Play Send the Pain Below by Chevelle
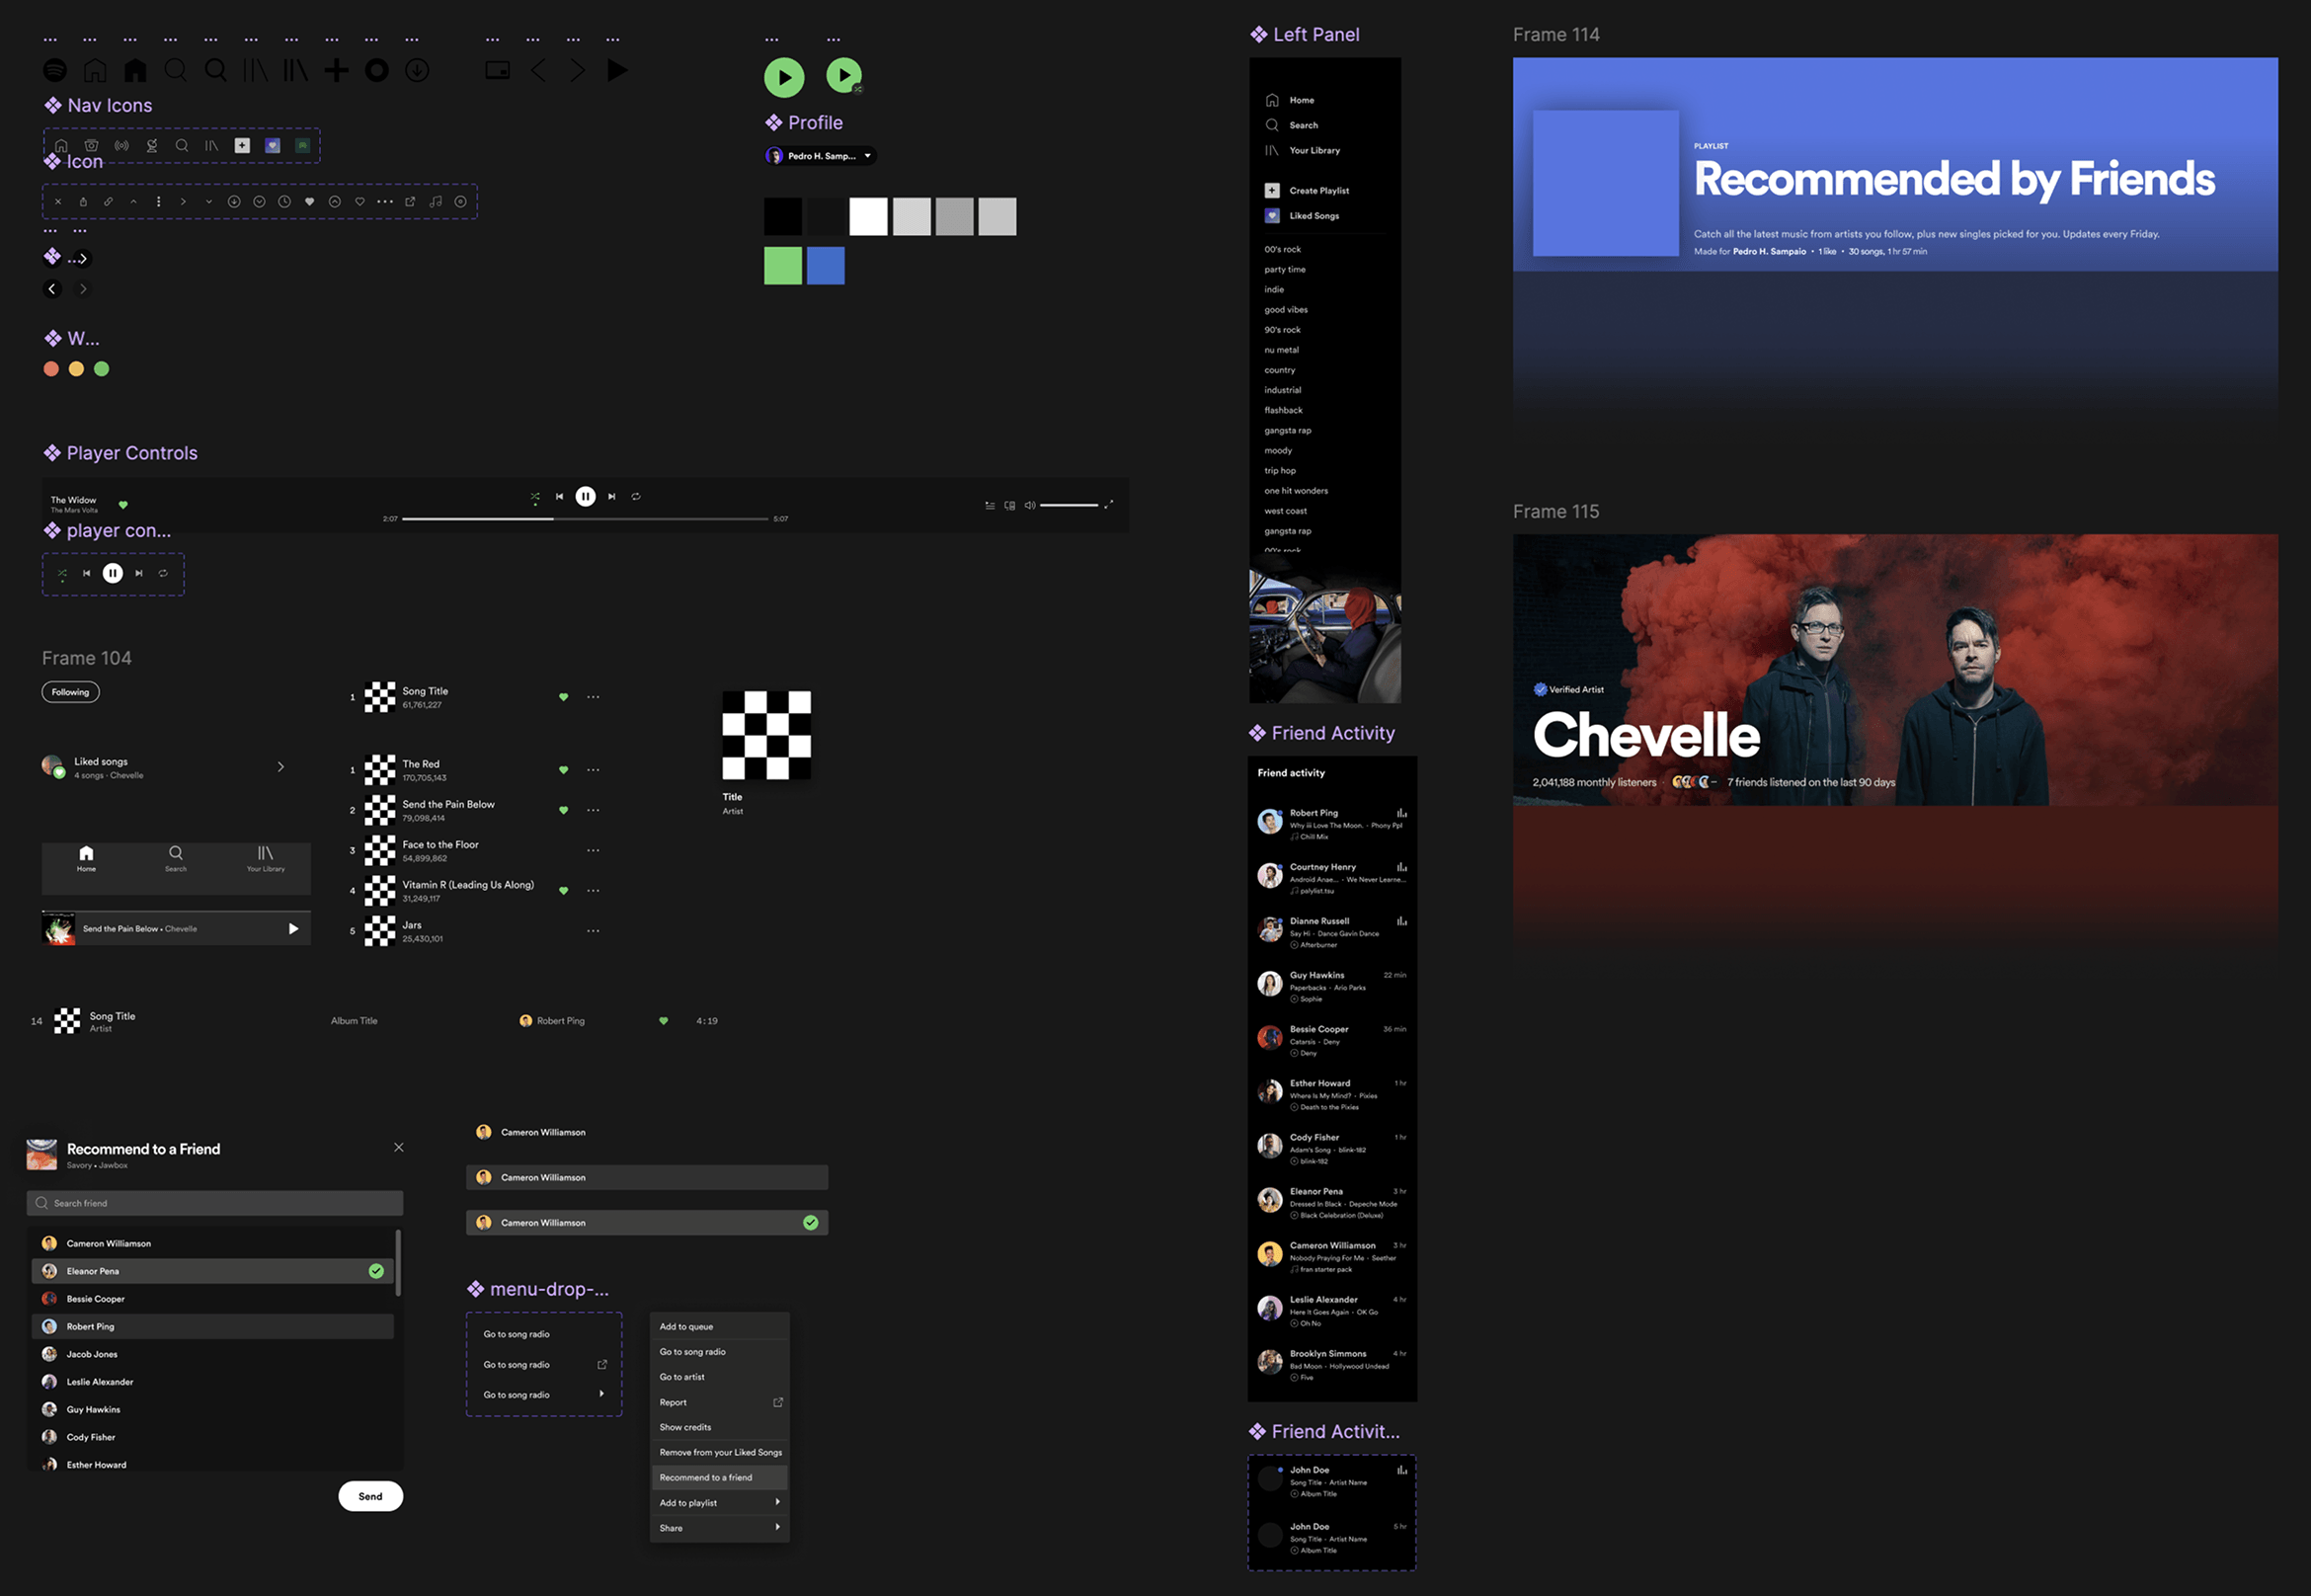Viewport: 2311px width, 1596px height. pos(292,928)
